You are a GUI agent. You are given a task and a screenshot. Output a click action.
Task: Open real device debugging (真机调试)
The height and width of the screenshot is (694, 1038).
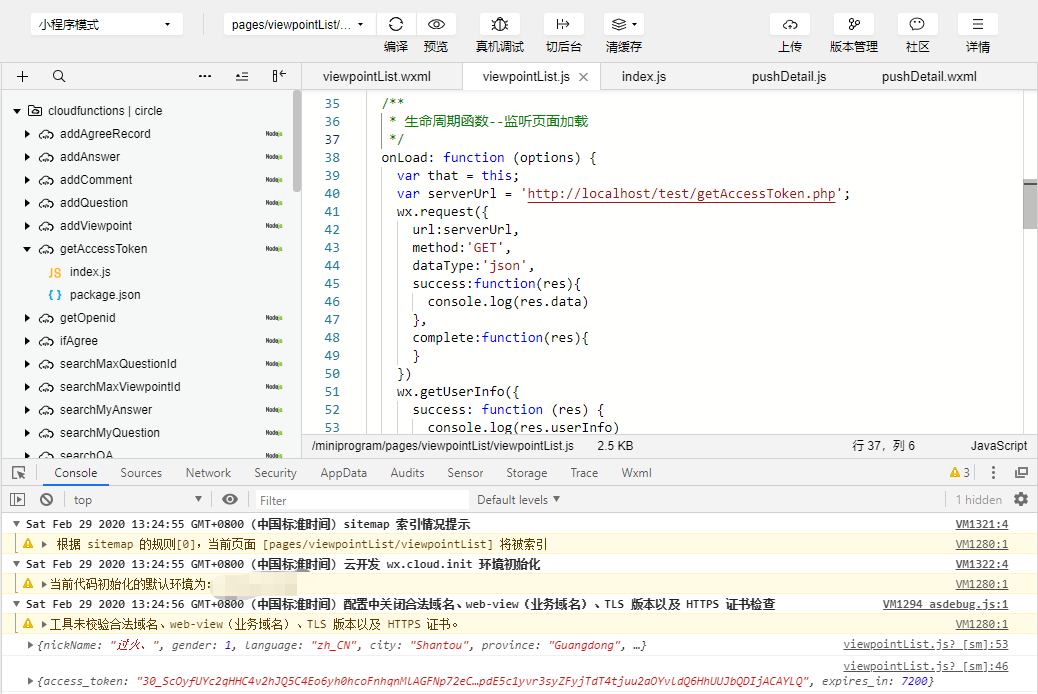point(500,25)
